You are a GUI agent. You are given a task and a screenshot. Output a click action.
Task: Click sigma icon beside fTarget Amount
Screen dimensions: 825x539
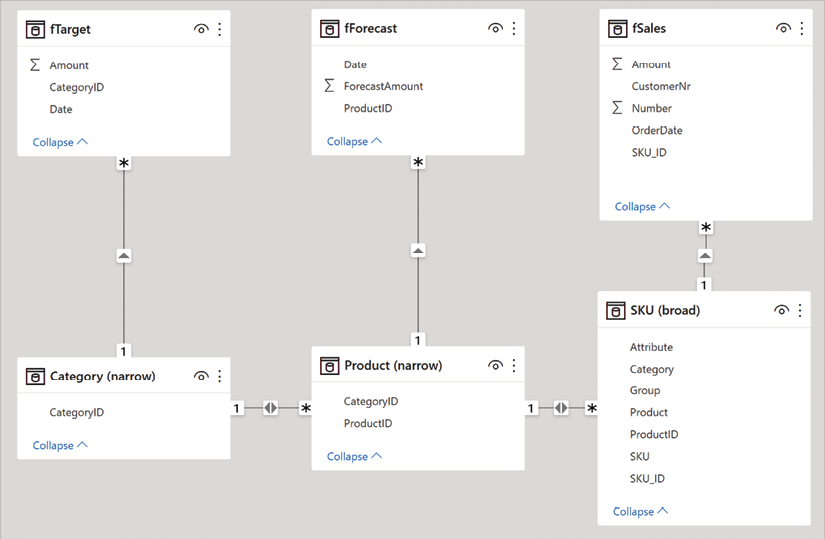35,65
